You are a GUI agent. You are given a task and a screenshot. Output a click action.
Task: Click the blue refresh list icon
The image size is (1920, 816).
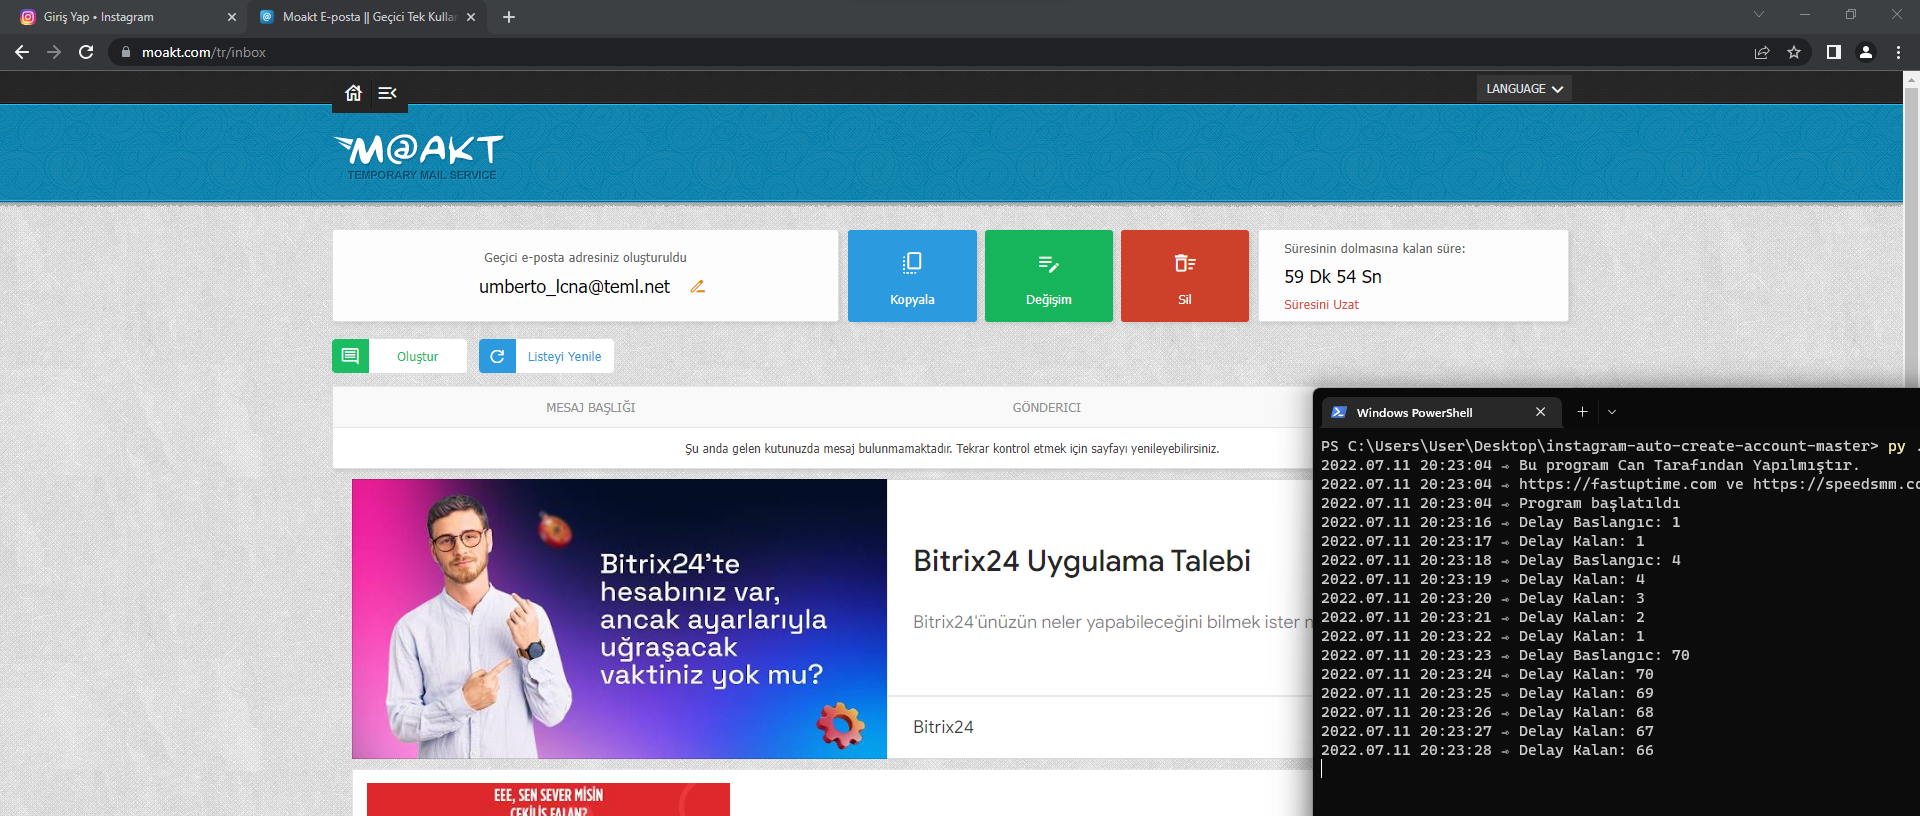click(497, 356)
